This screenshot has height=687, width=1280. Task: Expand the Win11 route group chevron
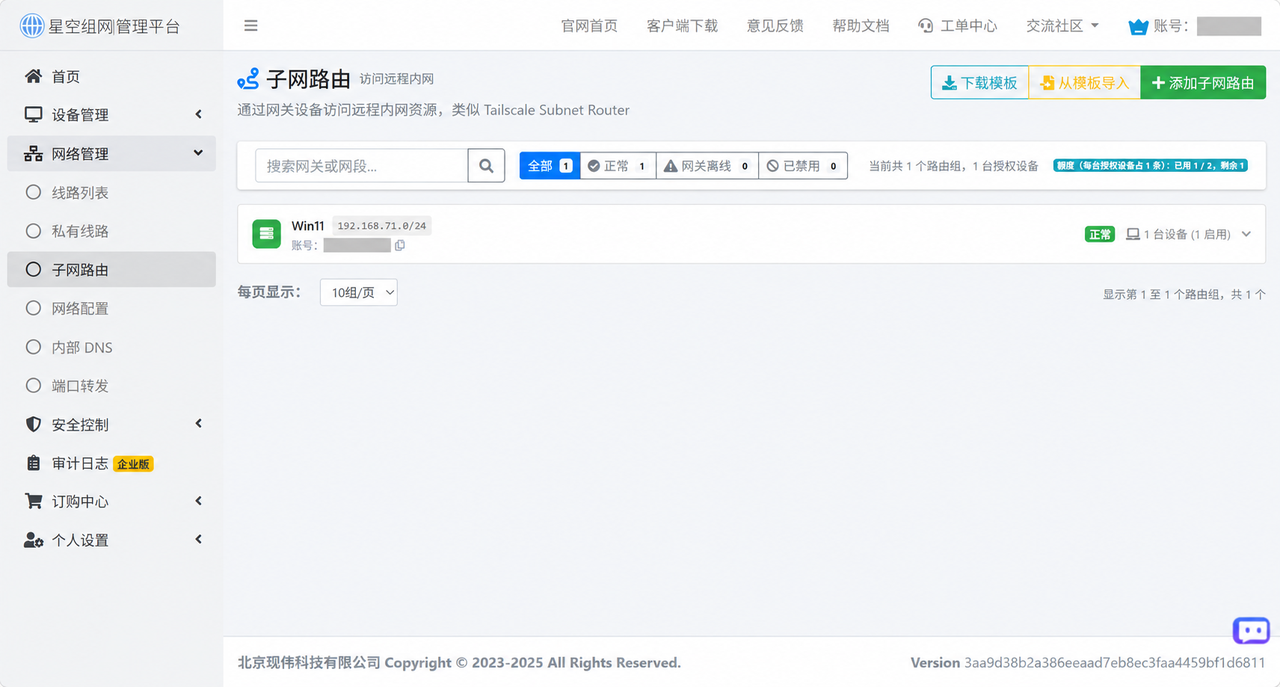click(1246, 234)
